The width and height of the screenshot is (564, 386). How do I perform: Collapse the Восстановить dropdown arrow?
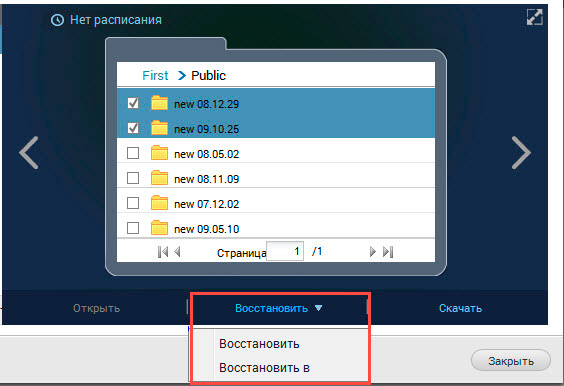click(318, 308)
